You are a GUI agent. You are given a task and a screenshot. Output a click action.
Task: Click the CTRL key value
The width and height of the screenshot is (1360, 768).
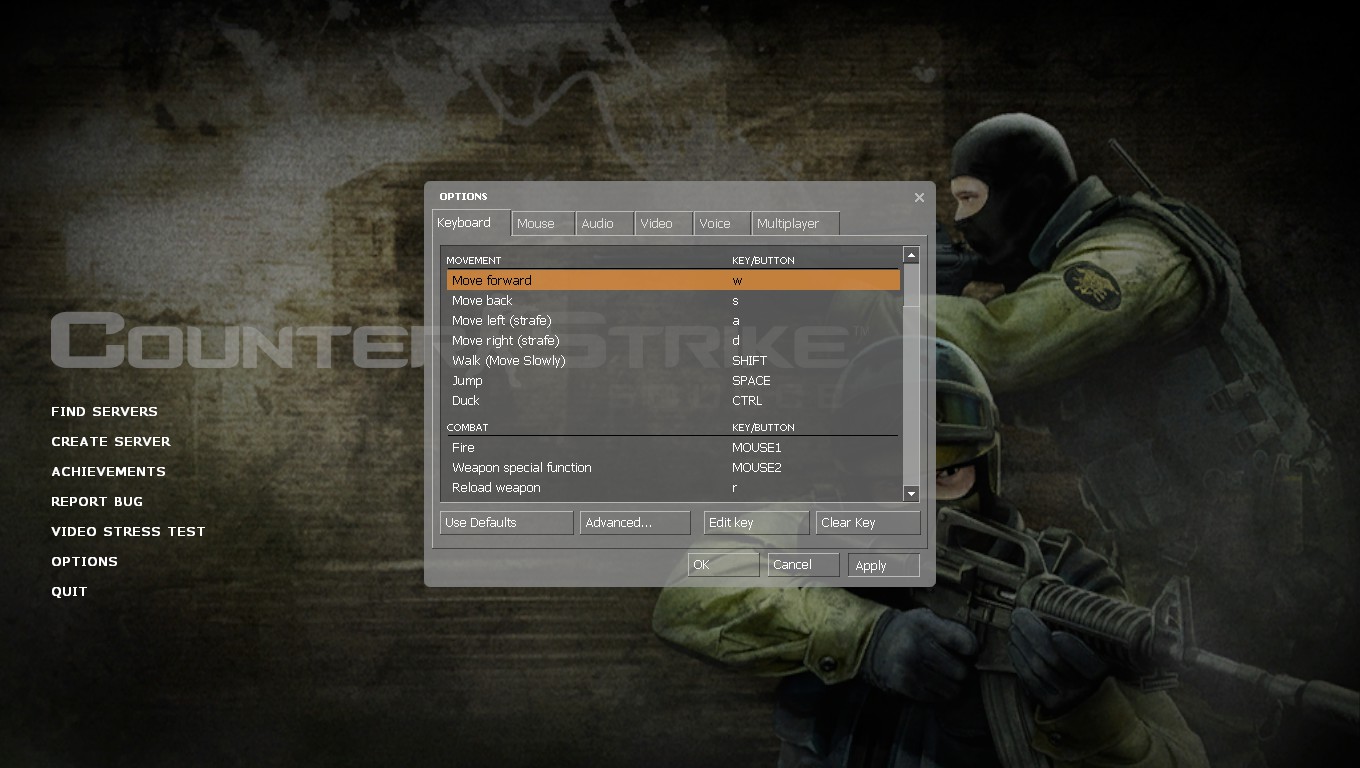(747, 400)
